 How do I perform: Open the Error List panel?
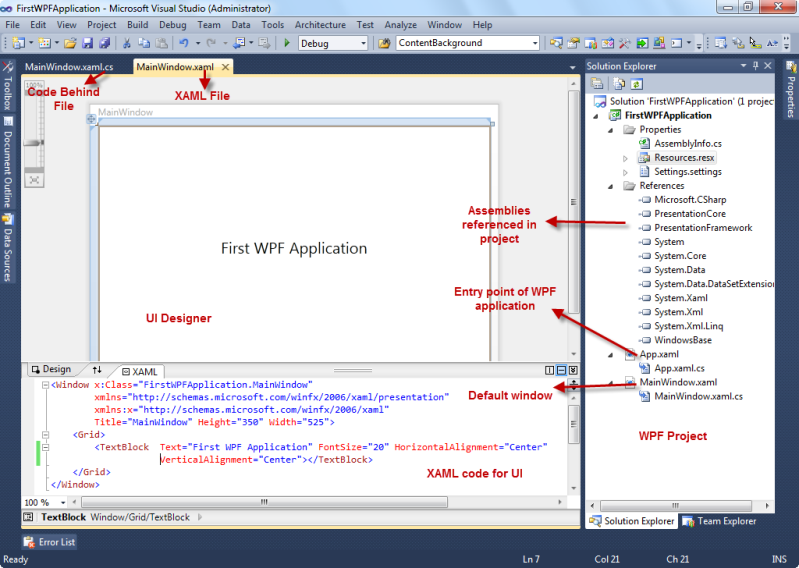coord(49,542)
